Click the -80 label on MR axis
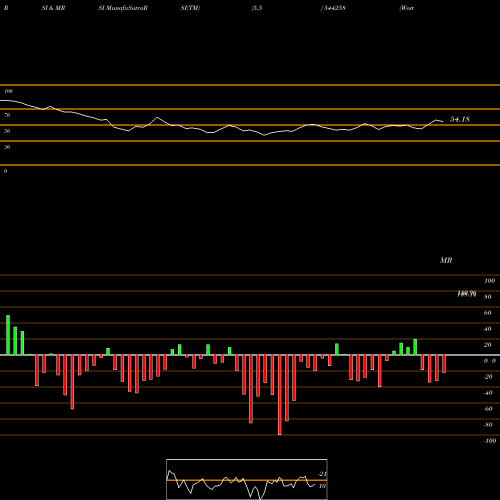The height and width of the screenshot is (500, 500). (x=488, y=425)
